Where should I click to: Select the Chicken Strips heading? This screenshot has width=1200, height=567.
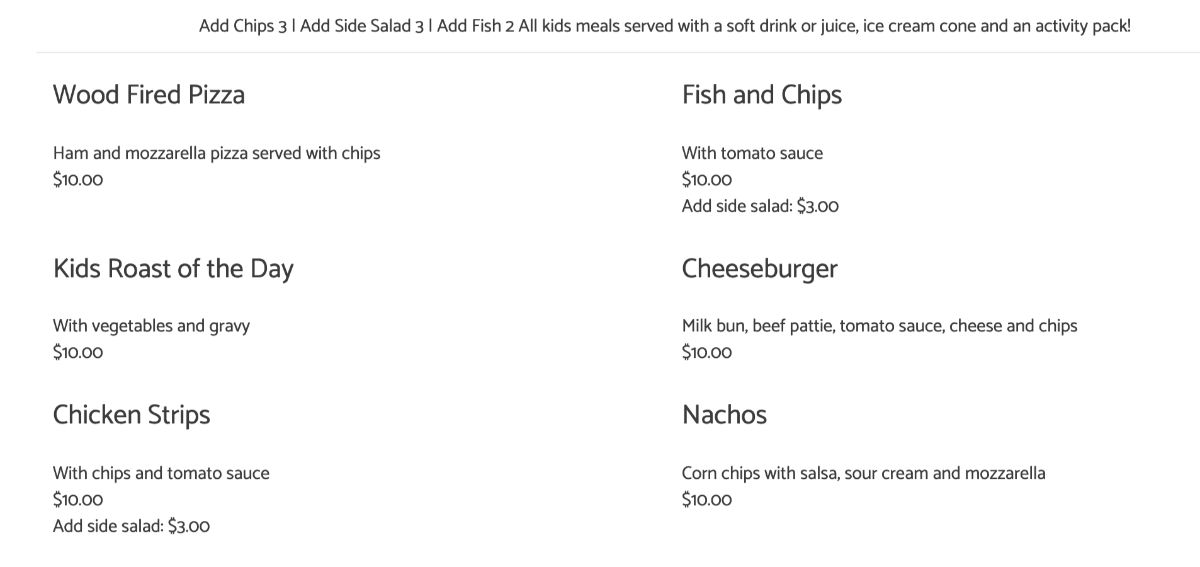[x=132, y=415]
